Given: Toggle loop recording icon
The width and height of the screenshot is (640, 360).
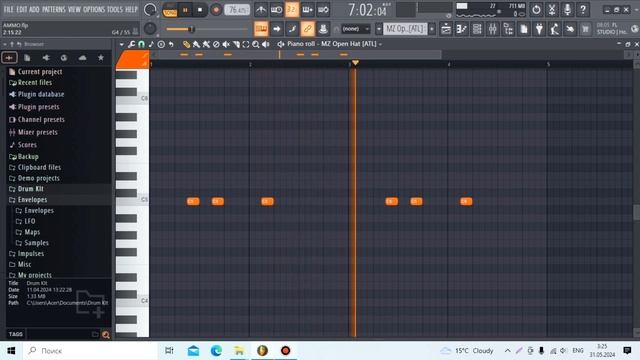Looking at the screenshot, I should coord(323,9).
